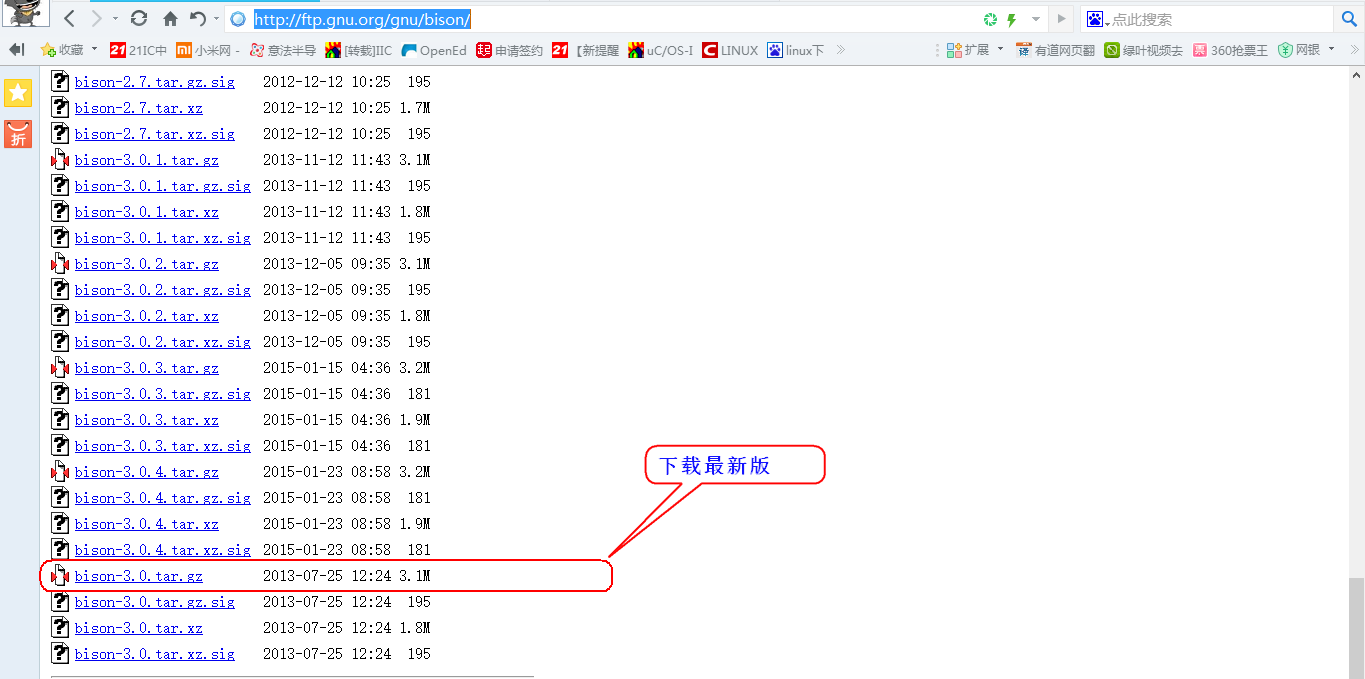Toggle the sidebar collapse icon on bookmarks bar
This screenshot has height=679, width=1365.
coord(16,50)
